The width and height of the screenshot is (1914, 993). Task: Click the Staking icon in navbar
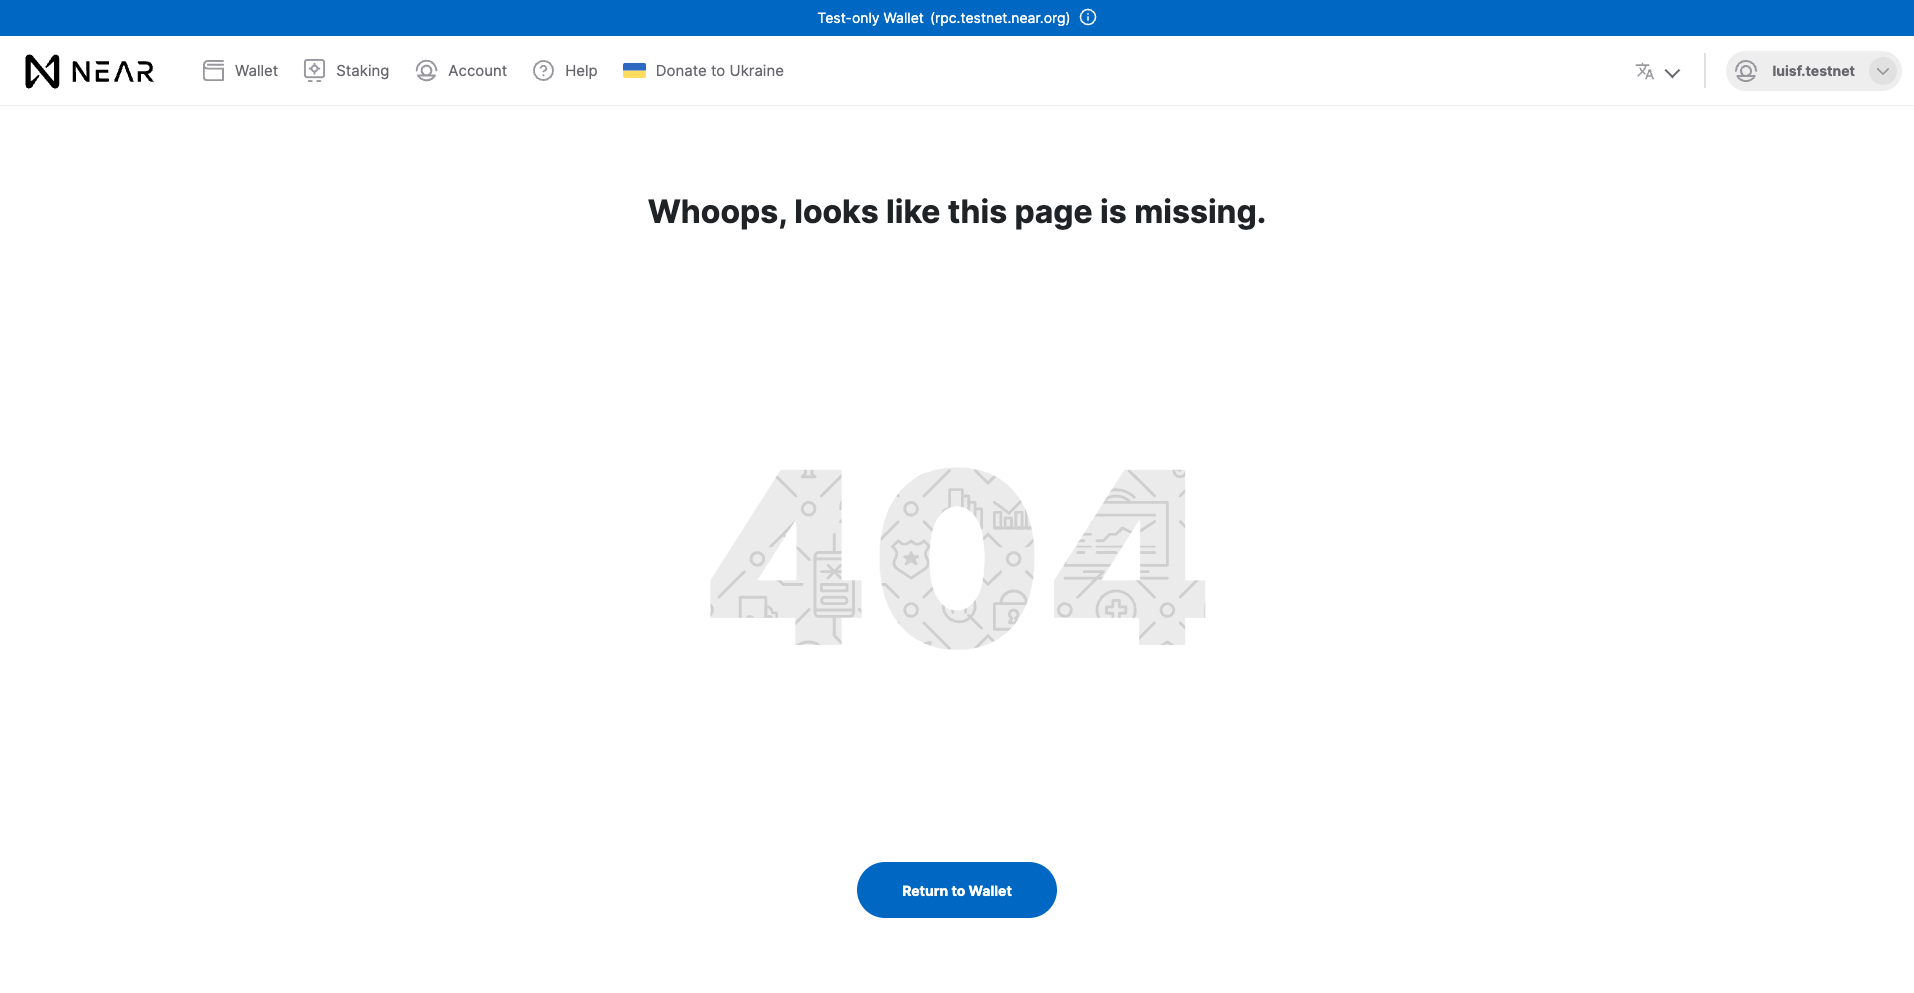click(314, 70)
